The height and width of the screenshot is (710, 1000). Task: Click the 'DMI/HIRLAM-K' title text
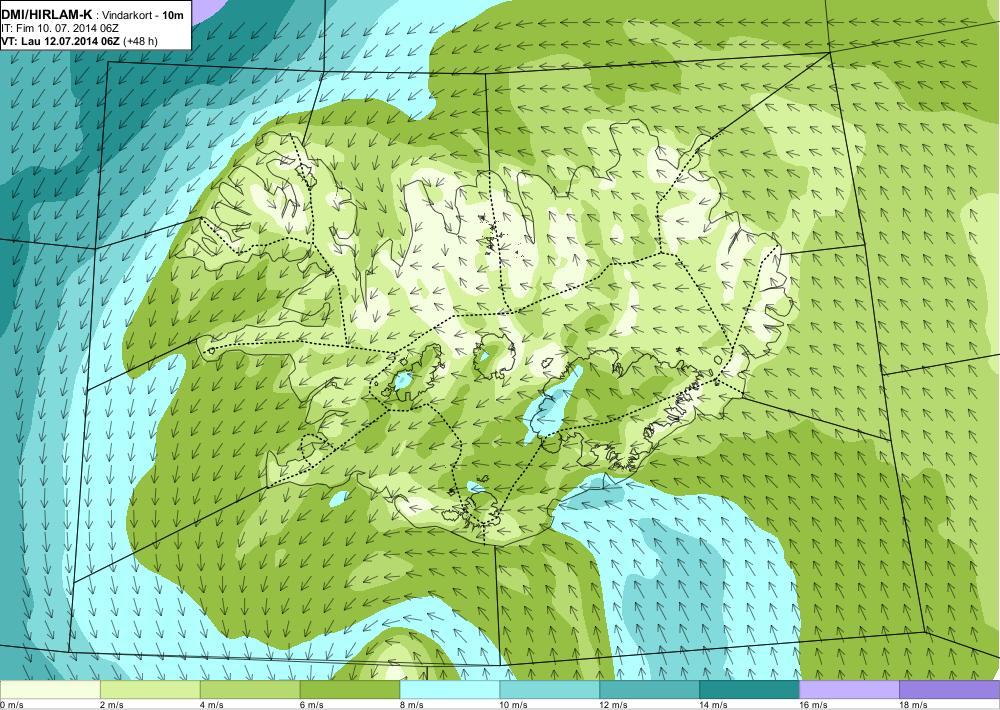tap(47, 16)
